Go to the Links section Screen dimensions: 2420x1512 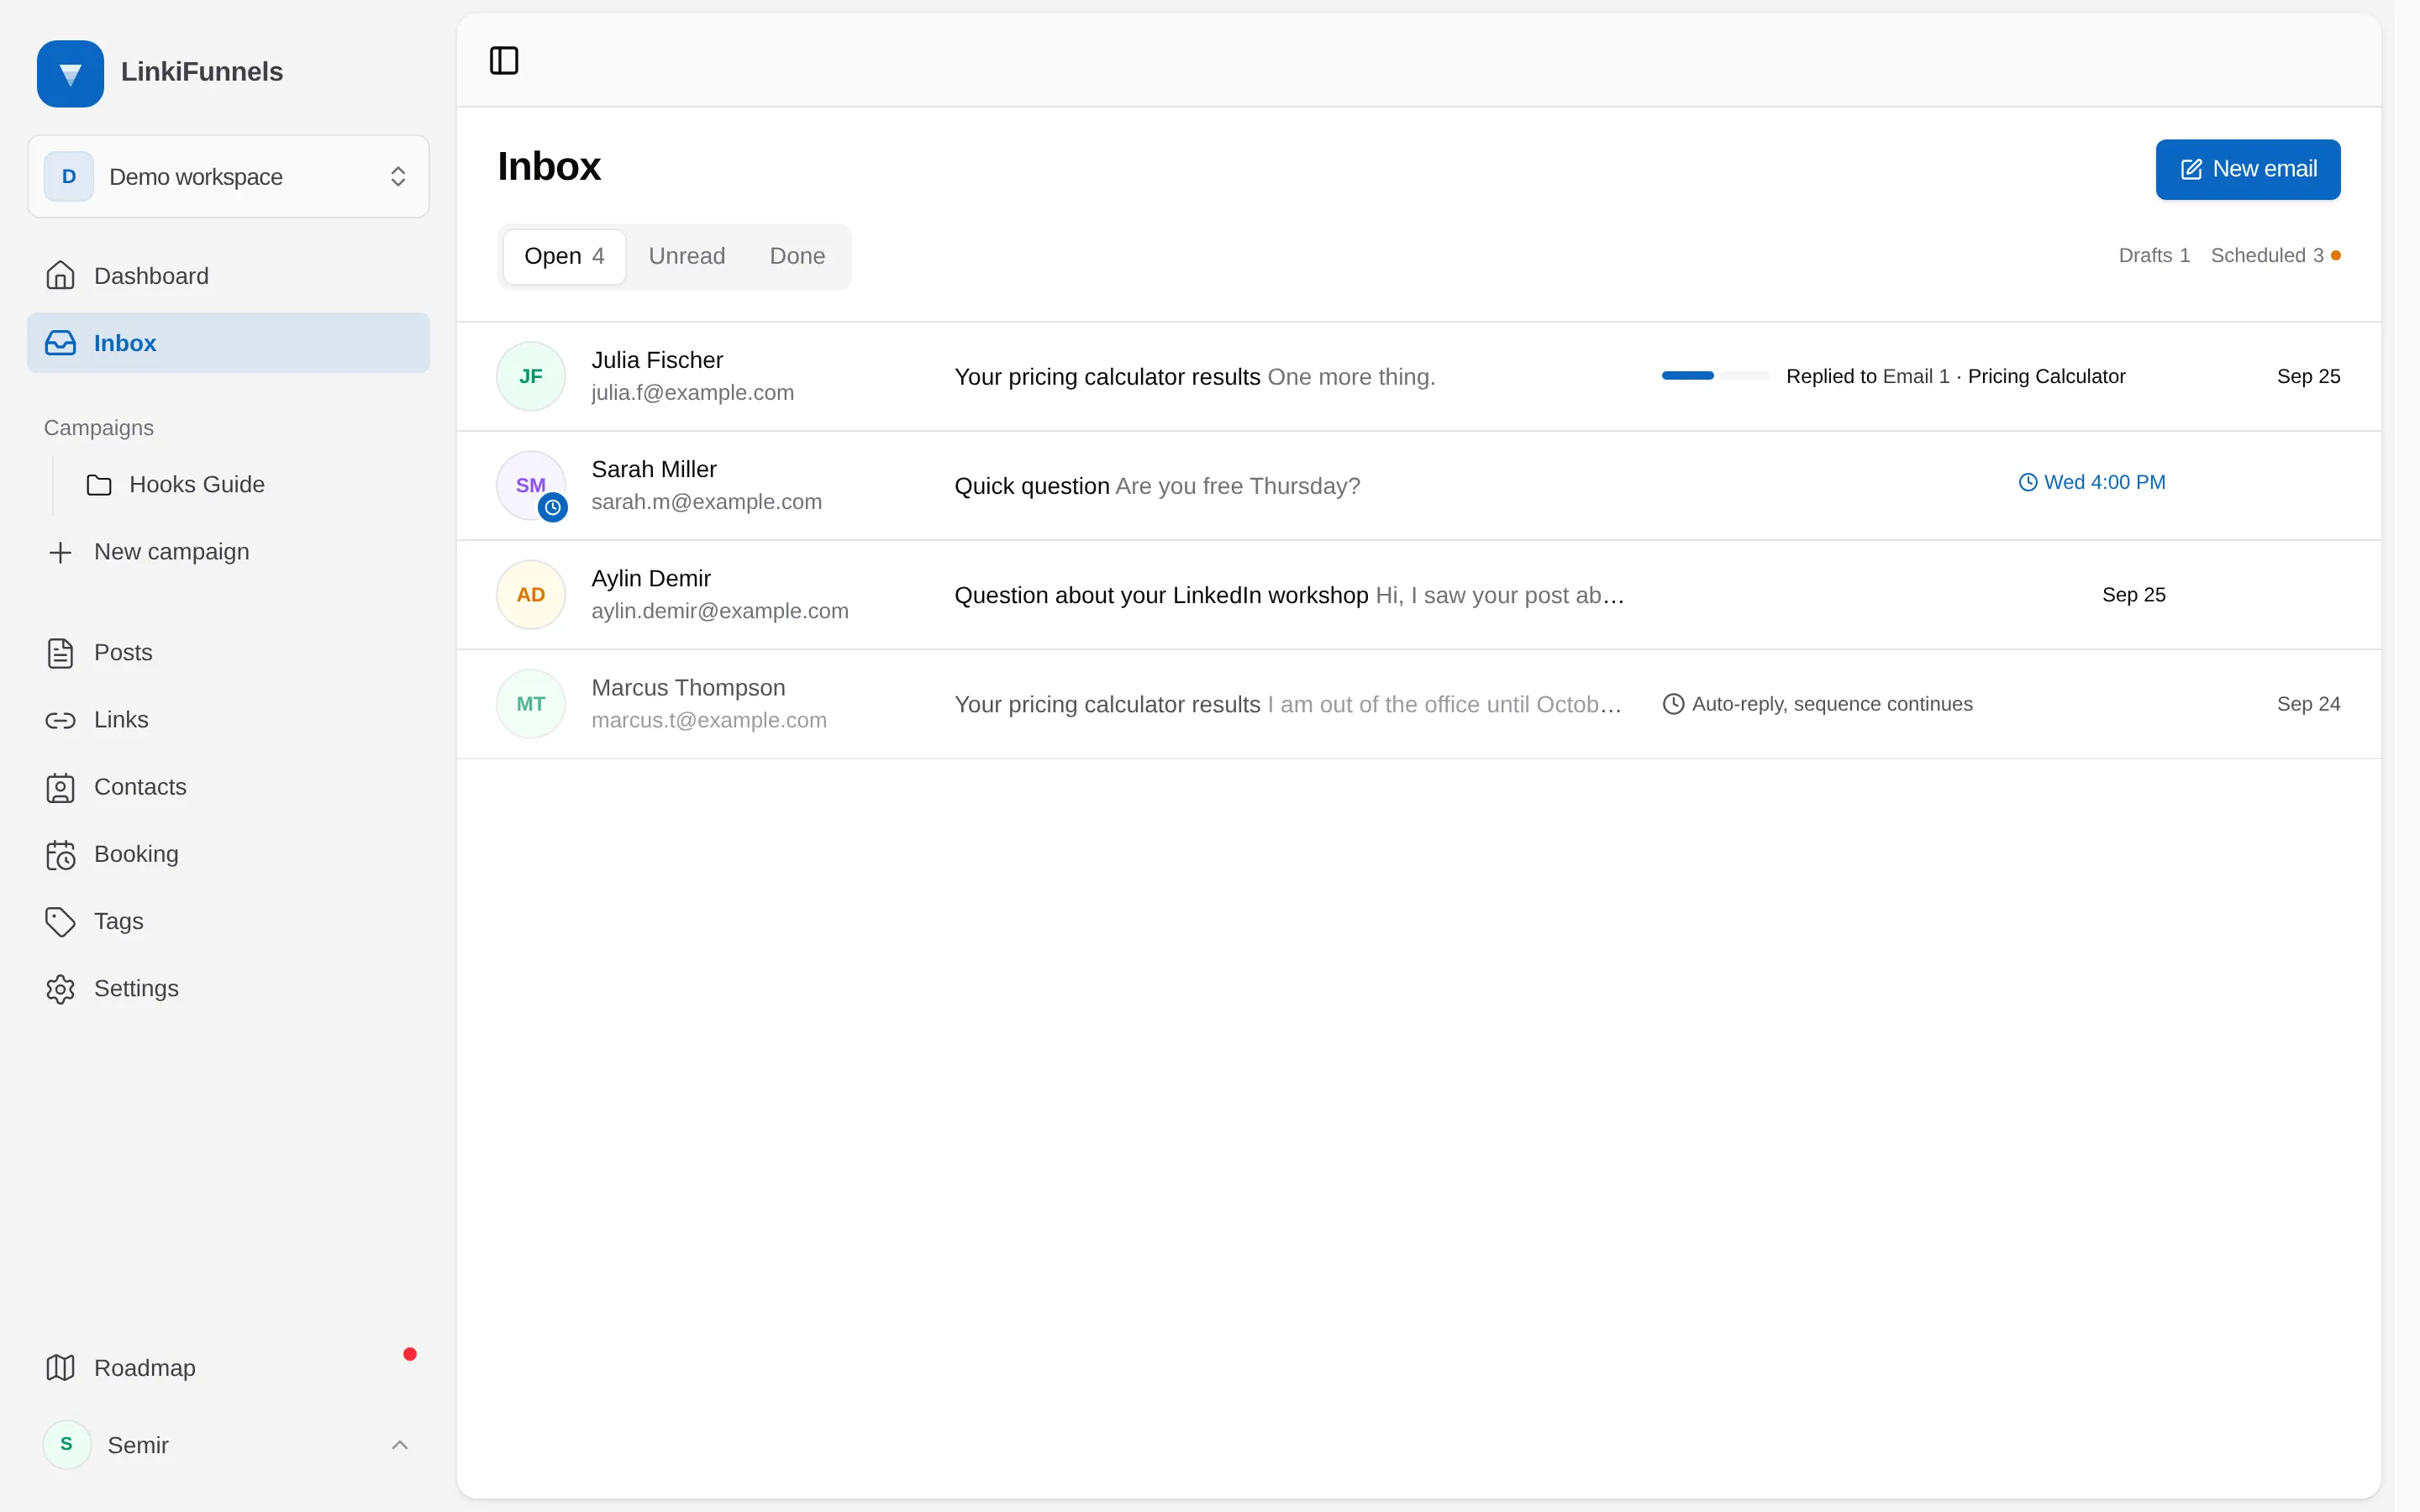coord(228,720)
